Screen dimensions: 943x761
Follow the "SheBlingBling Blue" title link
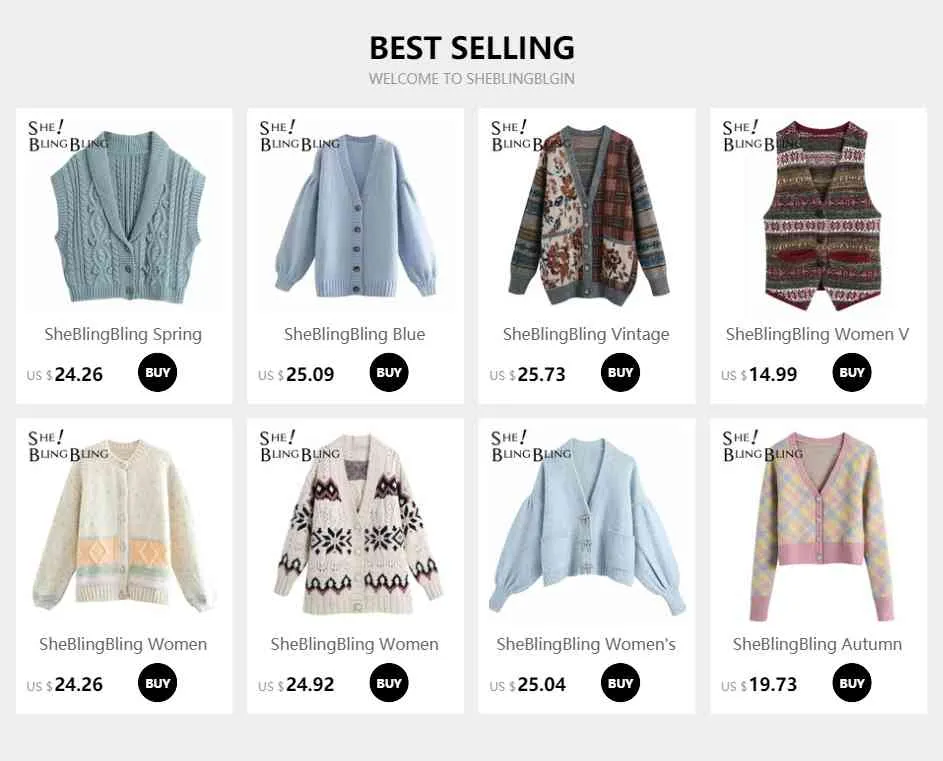click(355, 334)
